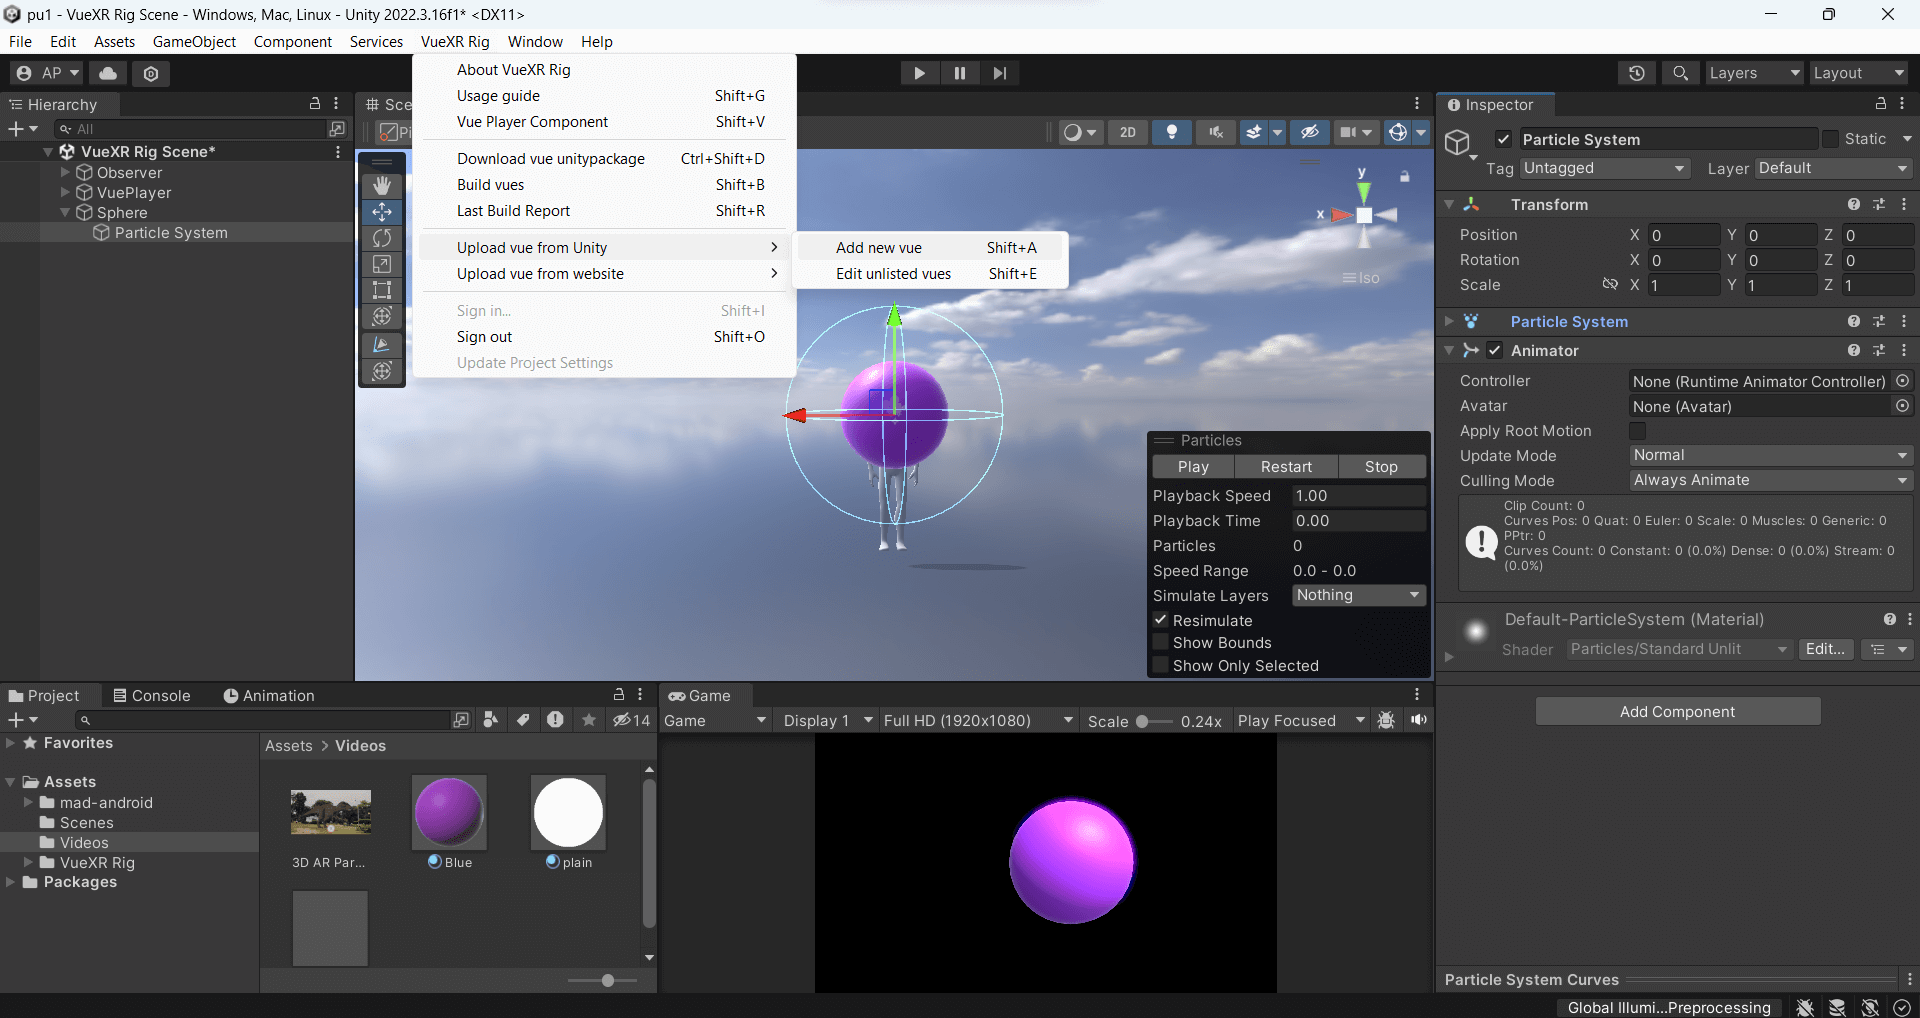Select the Hand view tool
The width and height of the screenshot is (1920, 1018).
(x=382, y=186)
